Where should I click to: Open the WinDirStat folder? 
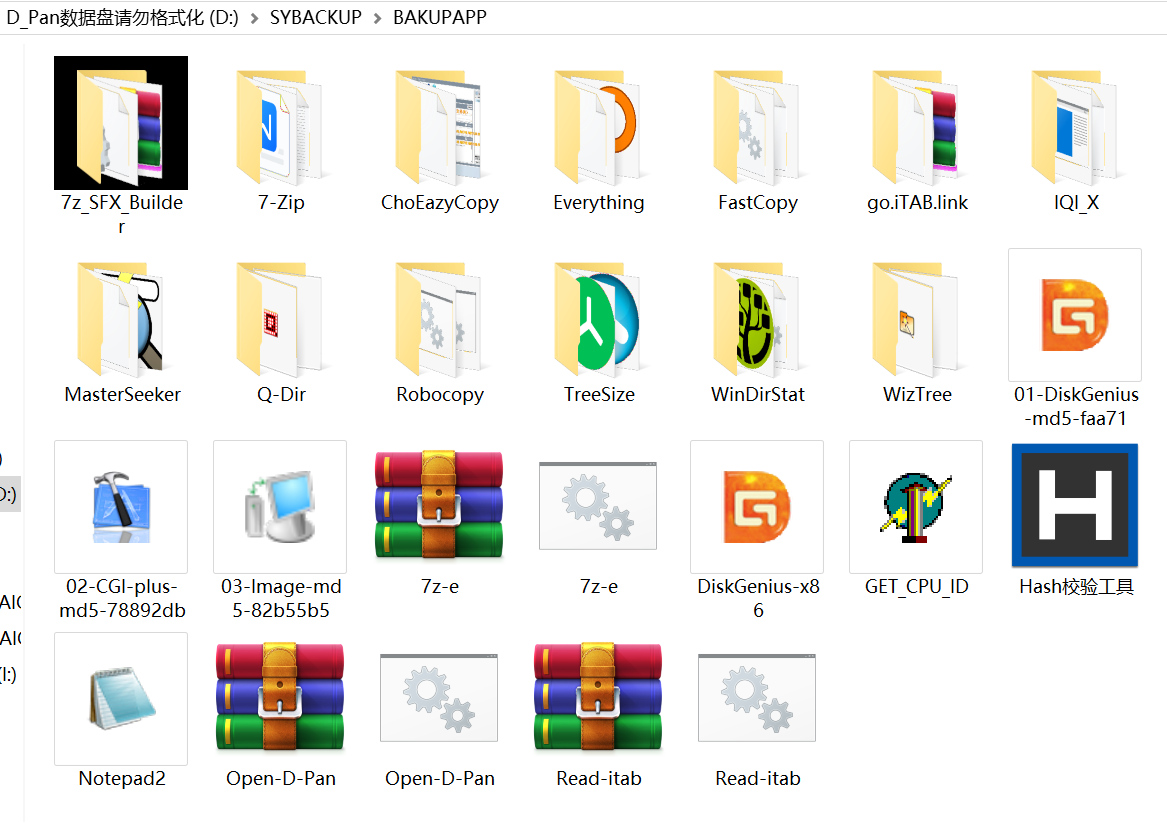click(x=758, y=318)
